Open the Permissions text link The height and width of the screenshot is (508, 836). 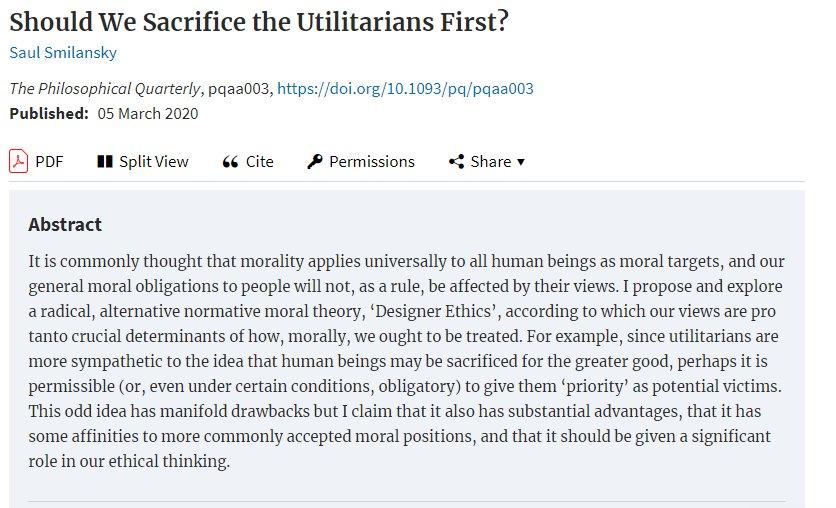click(372, 162)
